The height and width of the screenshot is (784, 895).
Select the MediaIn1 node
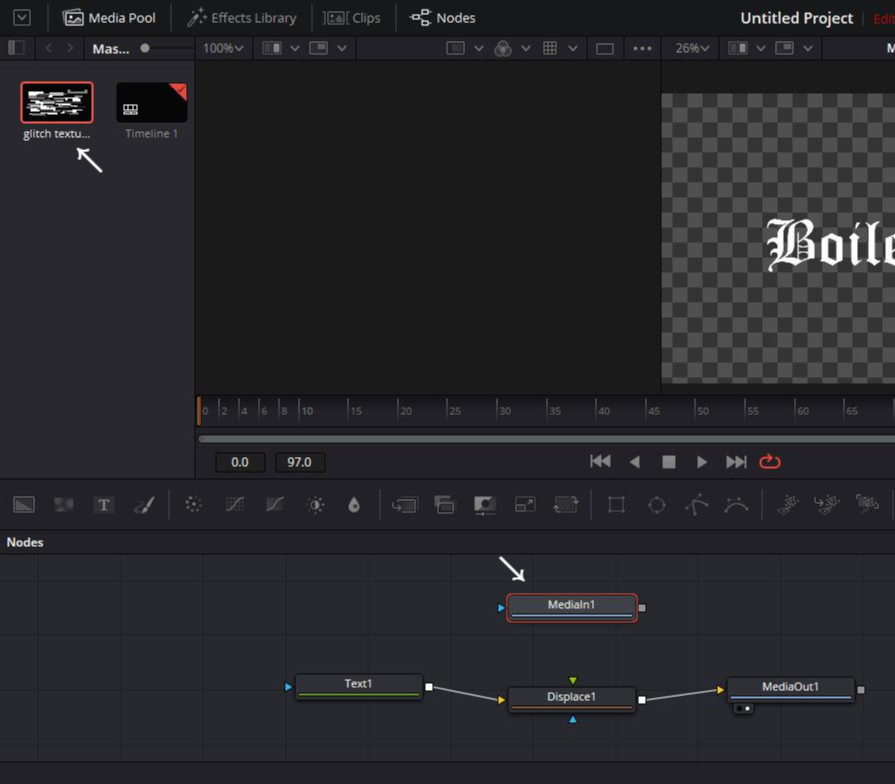[571, 608]
